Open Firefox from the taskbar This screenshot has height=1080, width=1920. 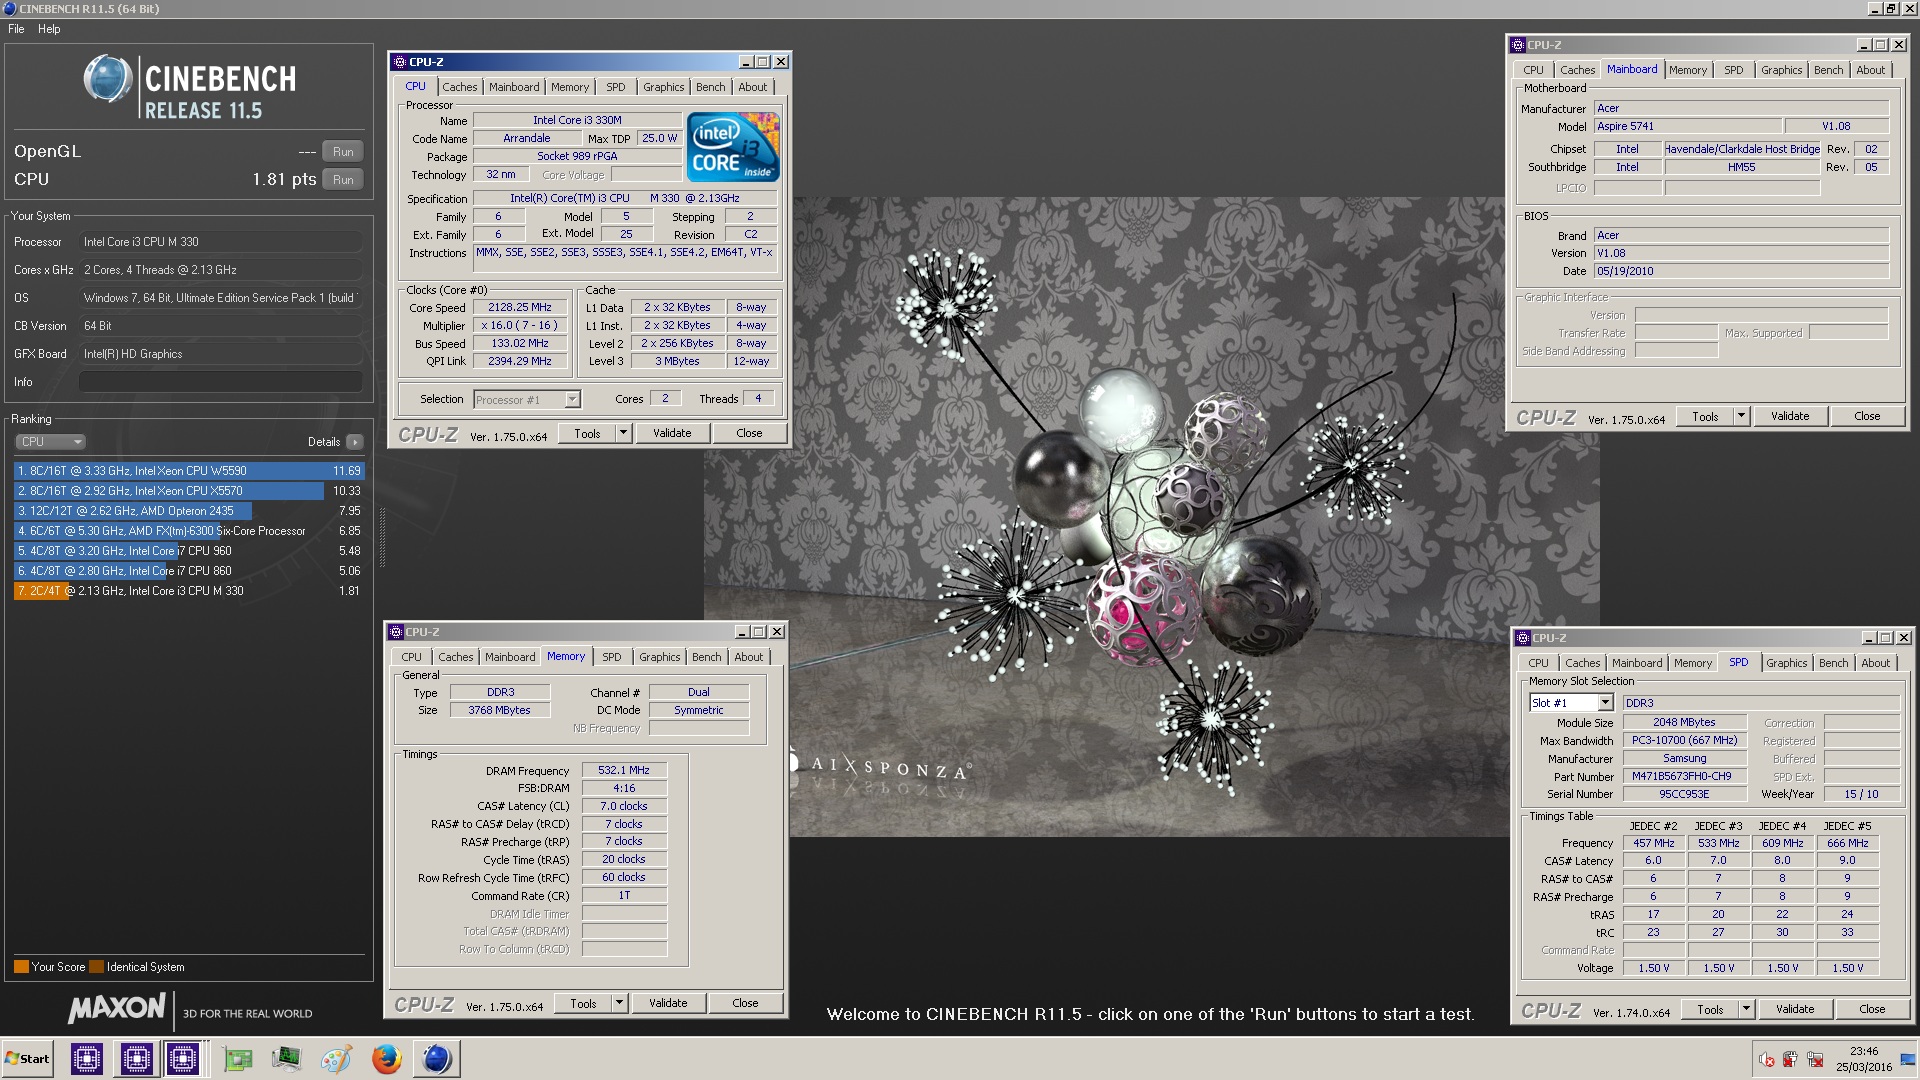[386, 1059]
